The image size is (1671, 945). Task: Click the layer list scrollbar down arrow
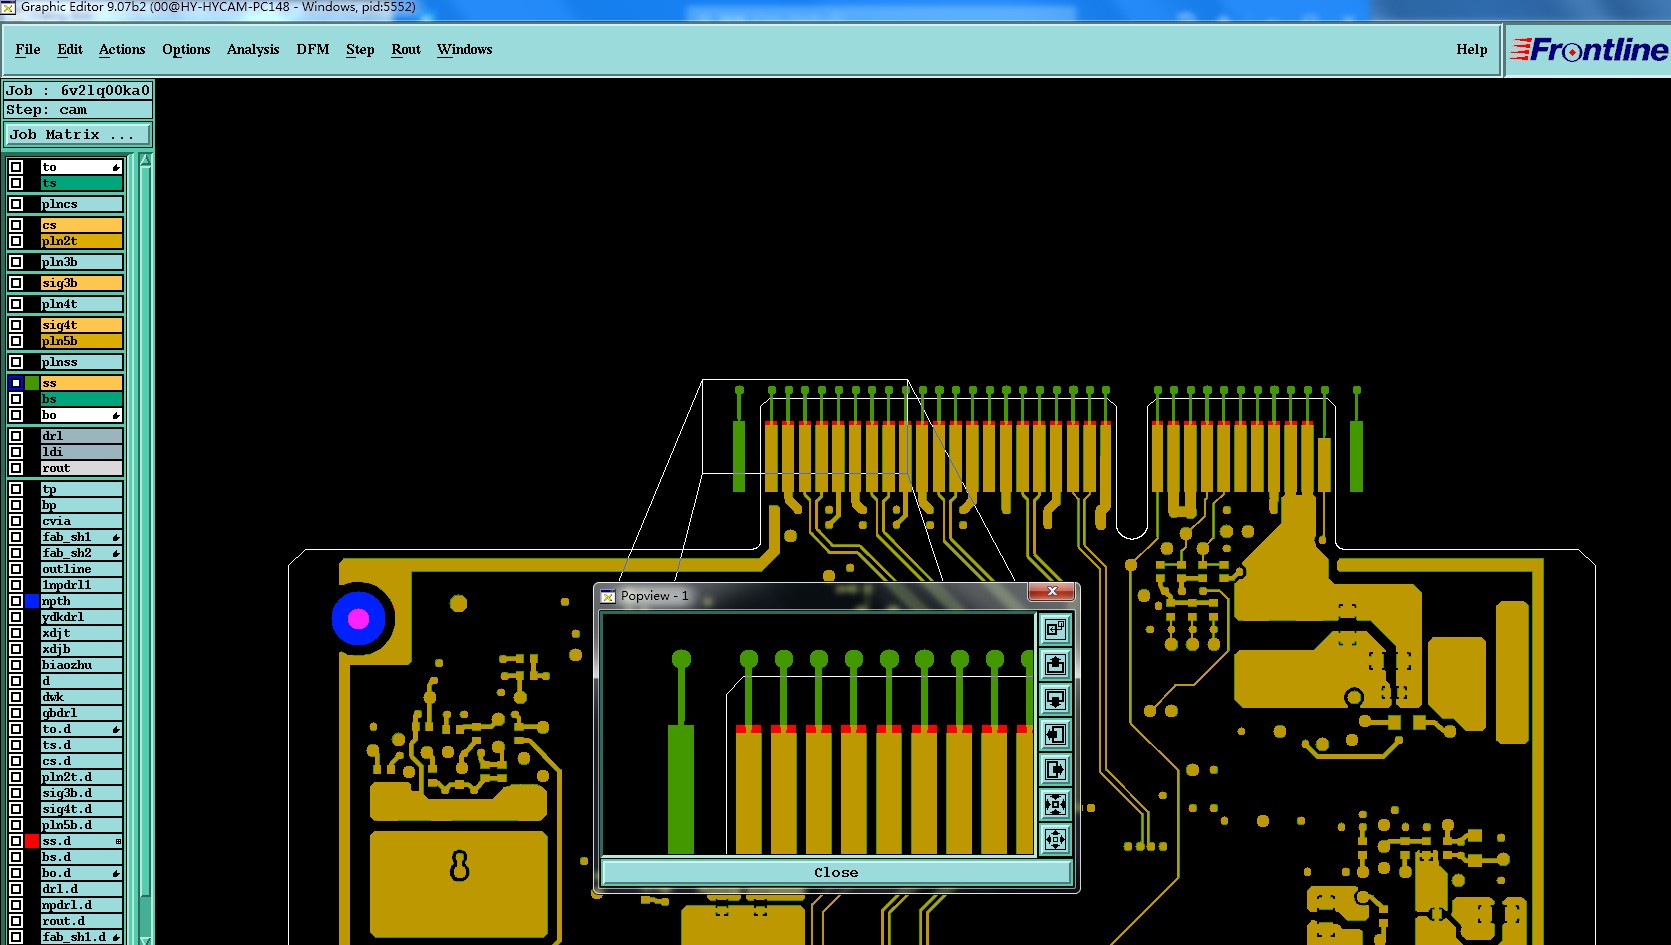146,939
